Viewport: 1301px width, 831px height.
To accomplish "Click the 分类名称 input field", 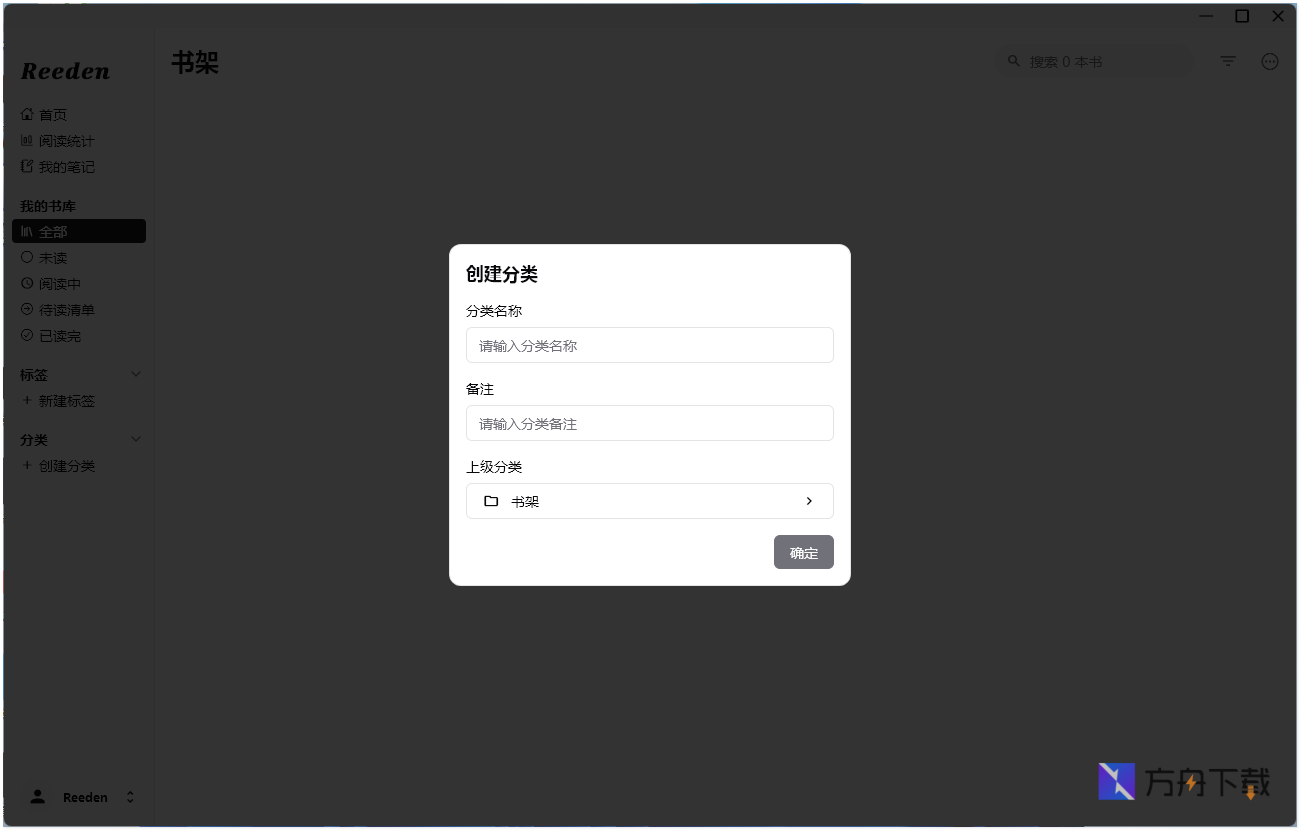I will coord(649,345).
